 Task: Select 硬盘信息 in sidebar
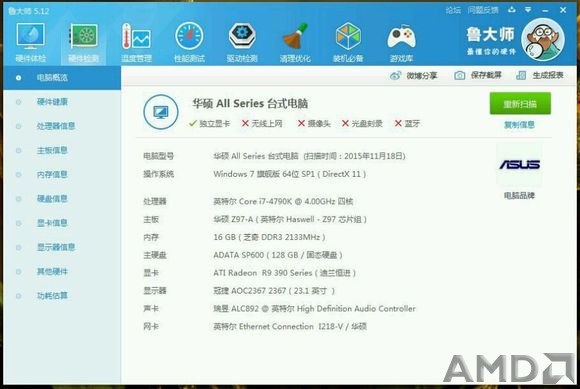coord(52,199)
